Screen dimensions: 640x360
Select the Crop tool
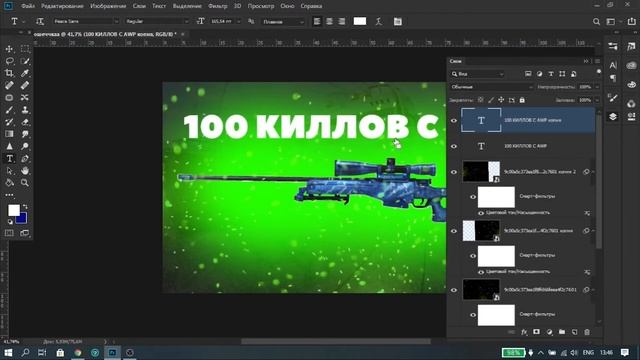(9, 73)
